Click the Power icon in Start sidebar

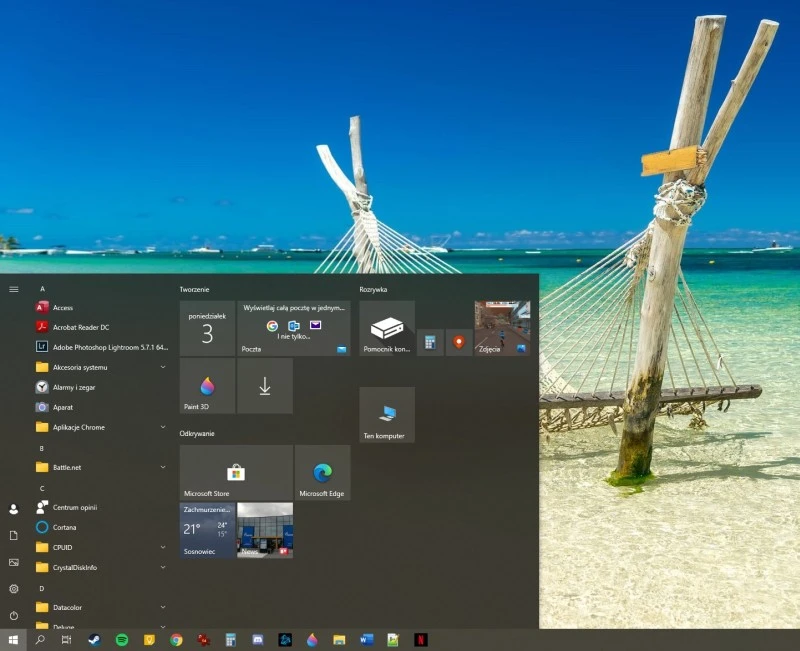pos(14,616)
